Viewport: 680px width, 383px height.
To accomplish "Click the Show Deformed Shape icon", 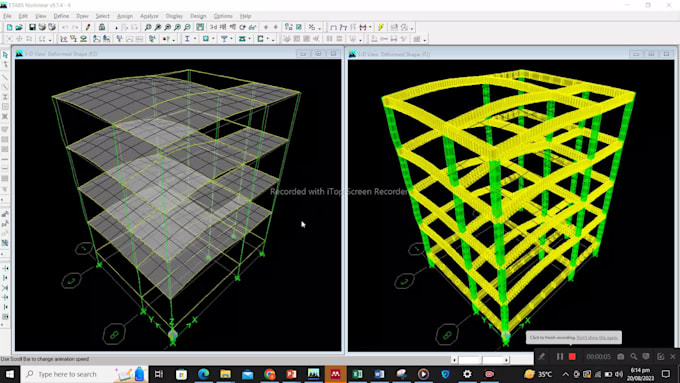I will (x=343, y=27).
